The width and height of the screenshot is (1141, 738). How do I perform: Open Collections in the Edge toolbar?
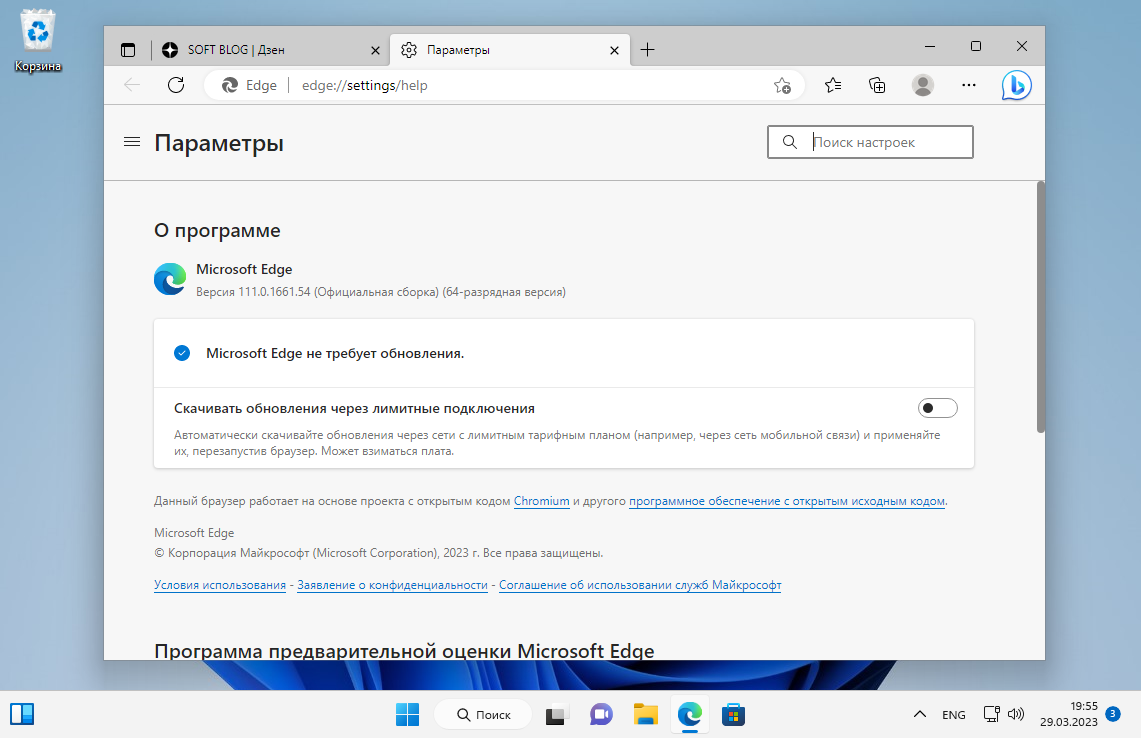[x=877, y=85]
